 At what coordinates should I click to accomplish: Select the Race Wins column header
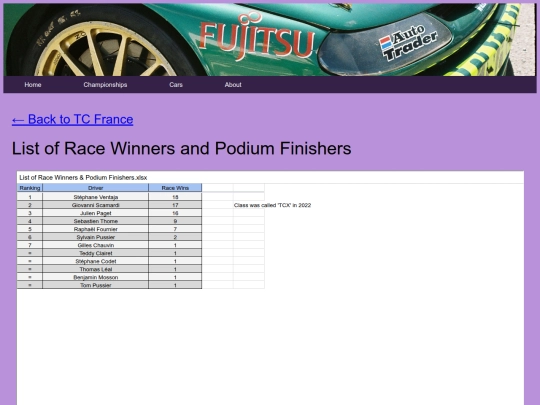coord(175,188)
